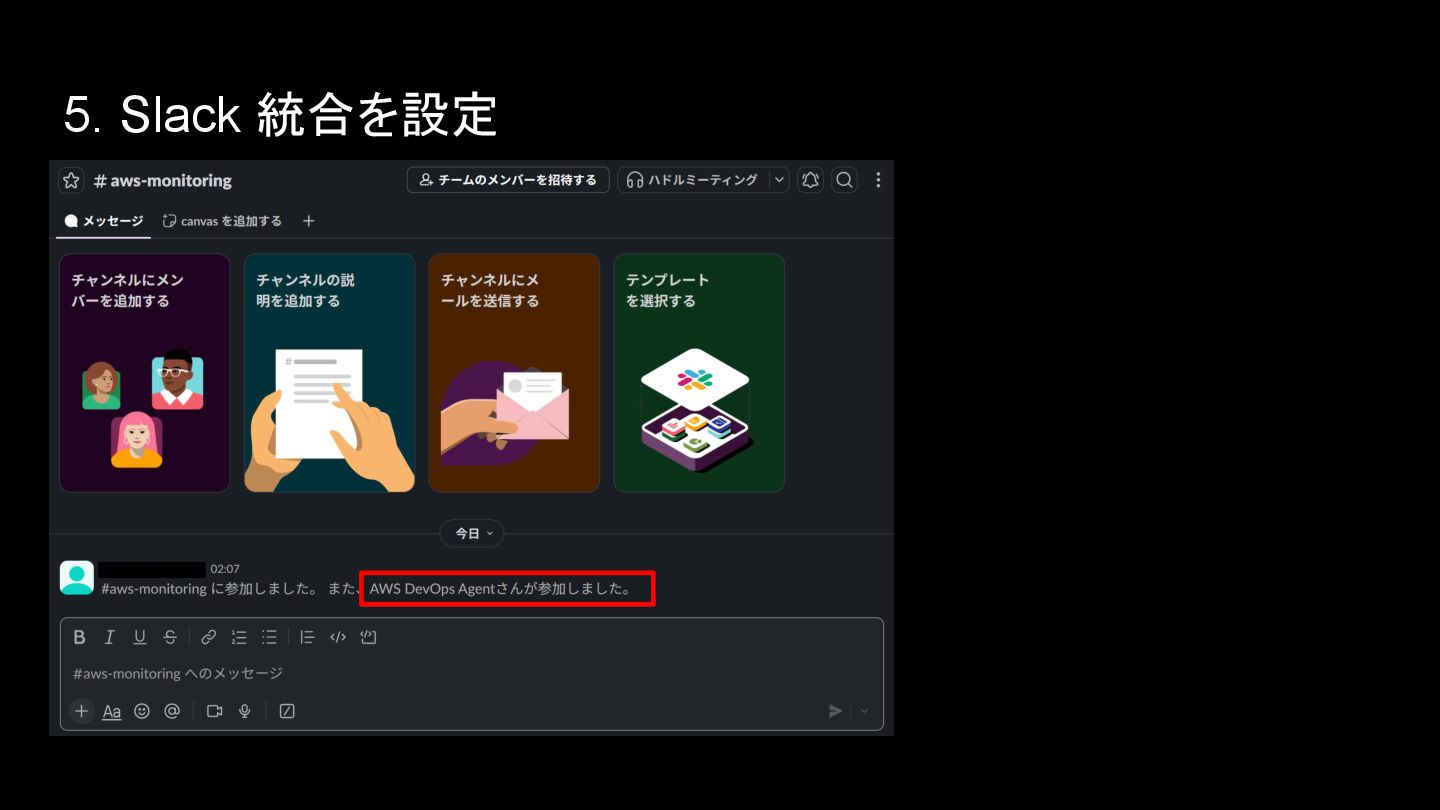The width and height of the screenshot is (1440, 810).
Task: Start a ハドルミーティング
Action: 692,180
